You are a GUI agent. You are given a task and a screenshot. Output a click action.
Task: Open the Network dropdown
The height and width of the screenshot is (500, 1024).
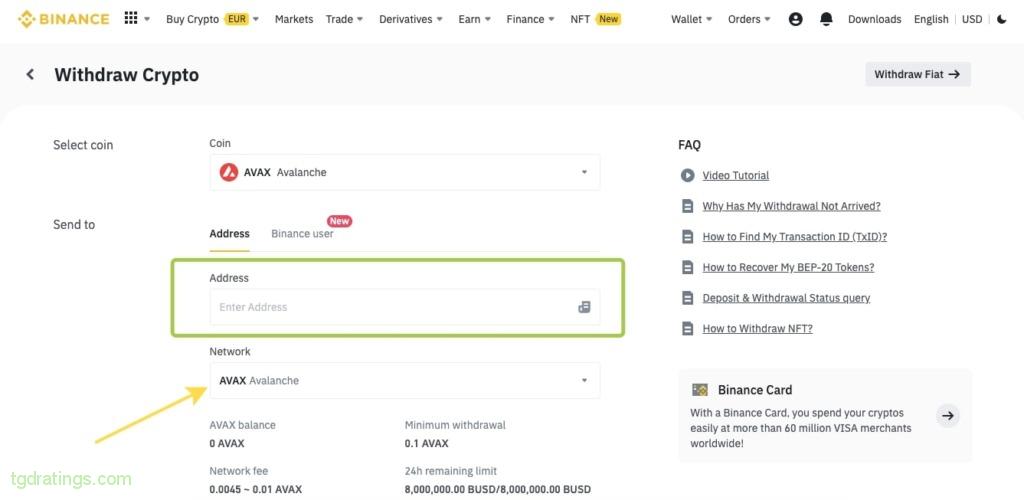tap(404, 381)
